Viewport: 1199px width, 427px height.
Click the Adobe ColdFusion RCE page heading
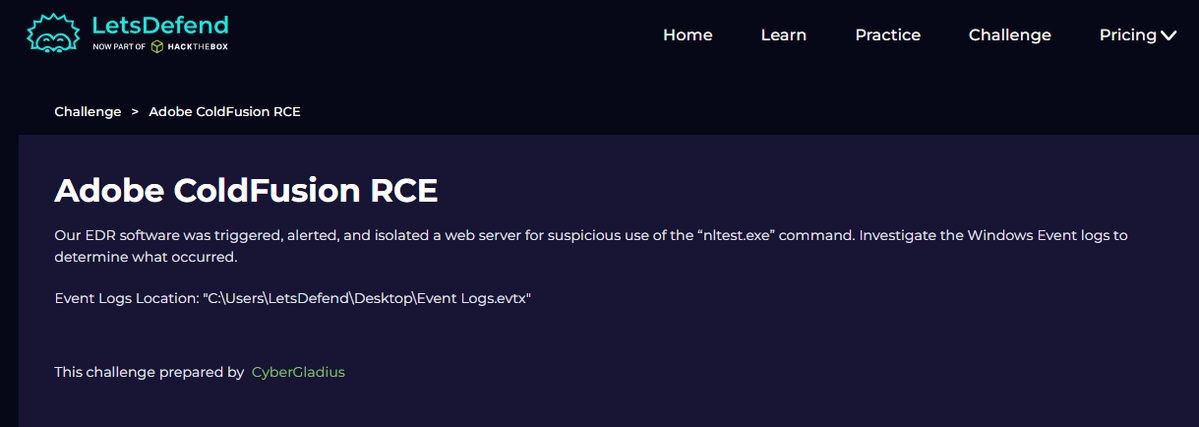point(246,191)
